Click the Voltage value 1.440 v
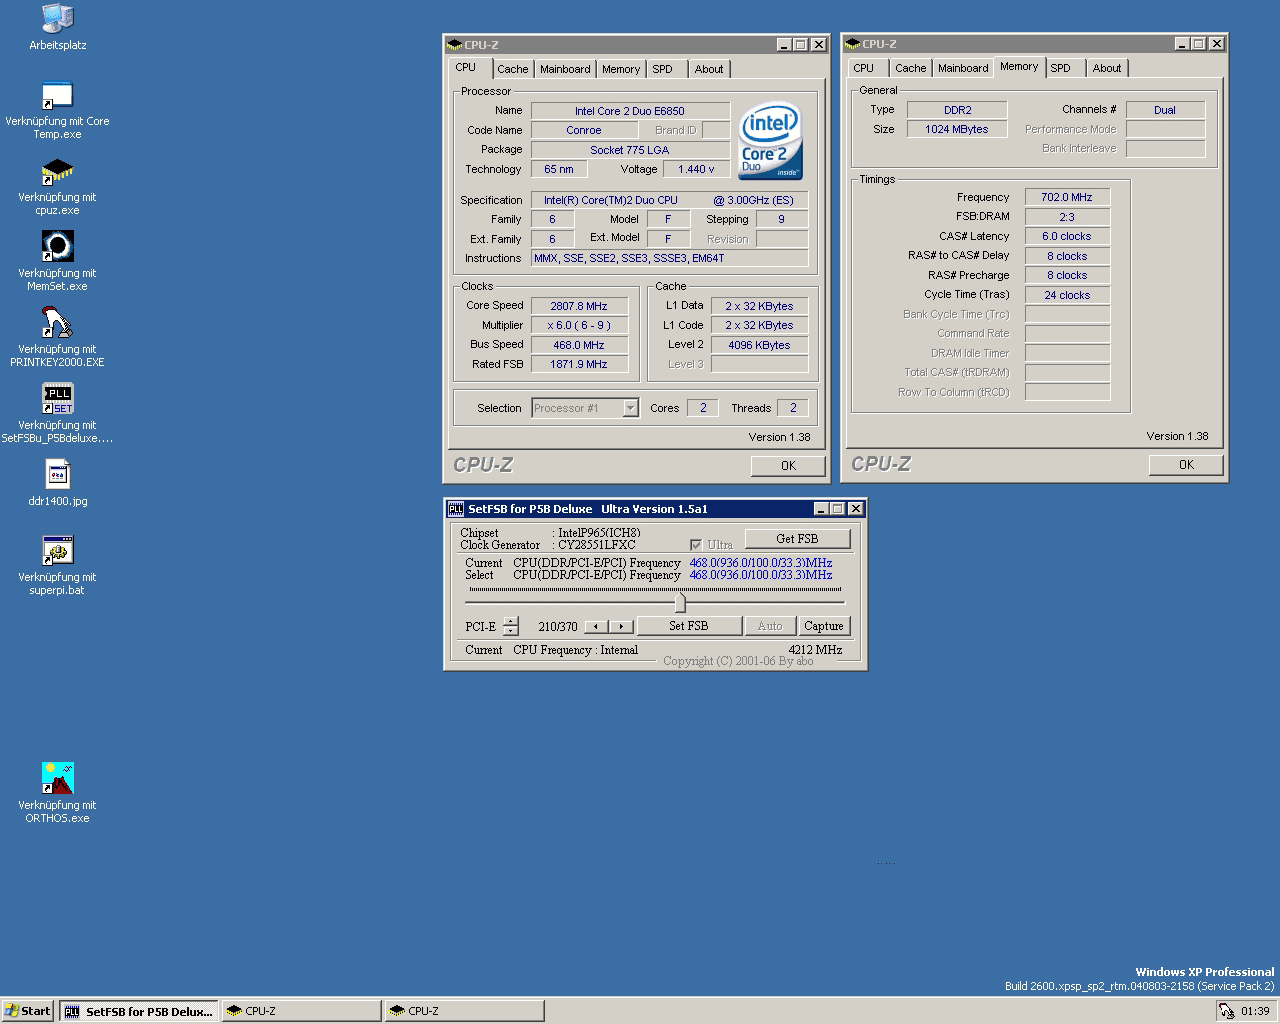Screen dimensions: 1280x1024 click(x=697, y=169)
